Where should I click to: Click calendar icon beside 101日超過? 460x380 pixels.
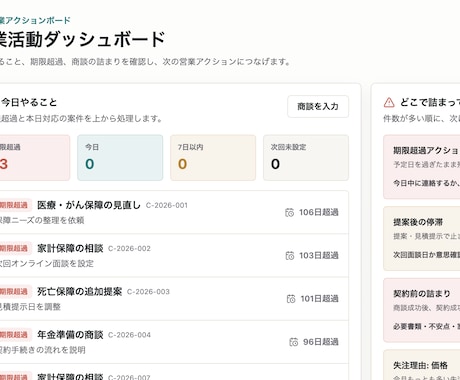click(x=291, y=299)
